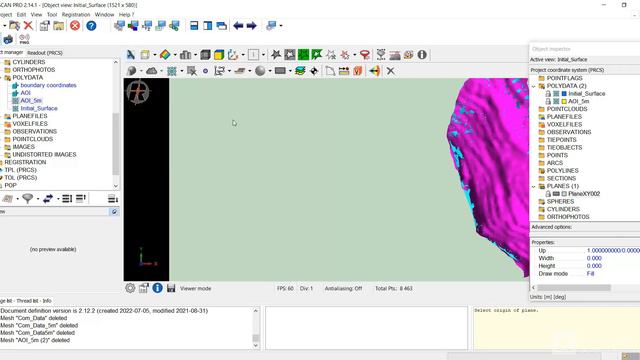This screenshot has width=640, height=360.
Task: Click the rainbow color mode icon
Action: point(165,55)
